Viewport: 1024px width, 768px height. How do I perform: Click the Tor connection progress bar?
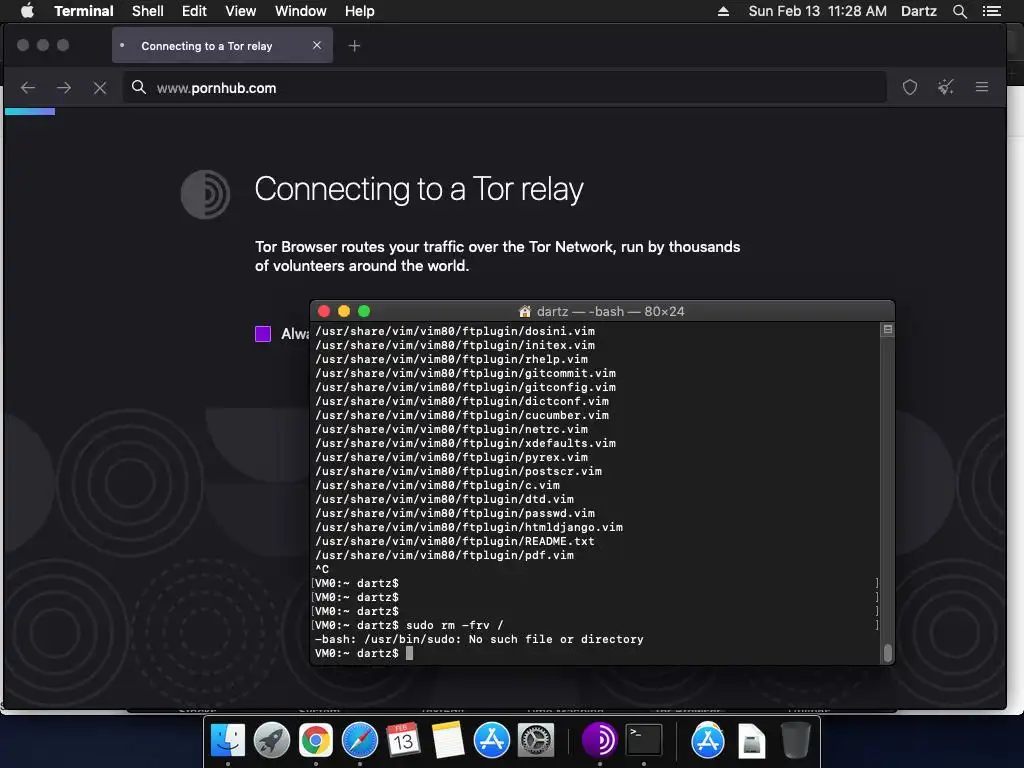[30, 112]
